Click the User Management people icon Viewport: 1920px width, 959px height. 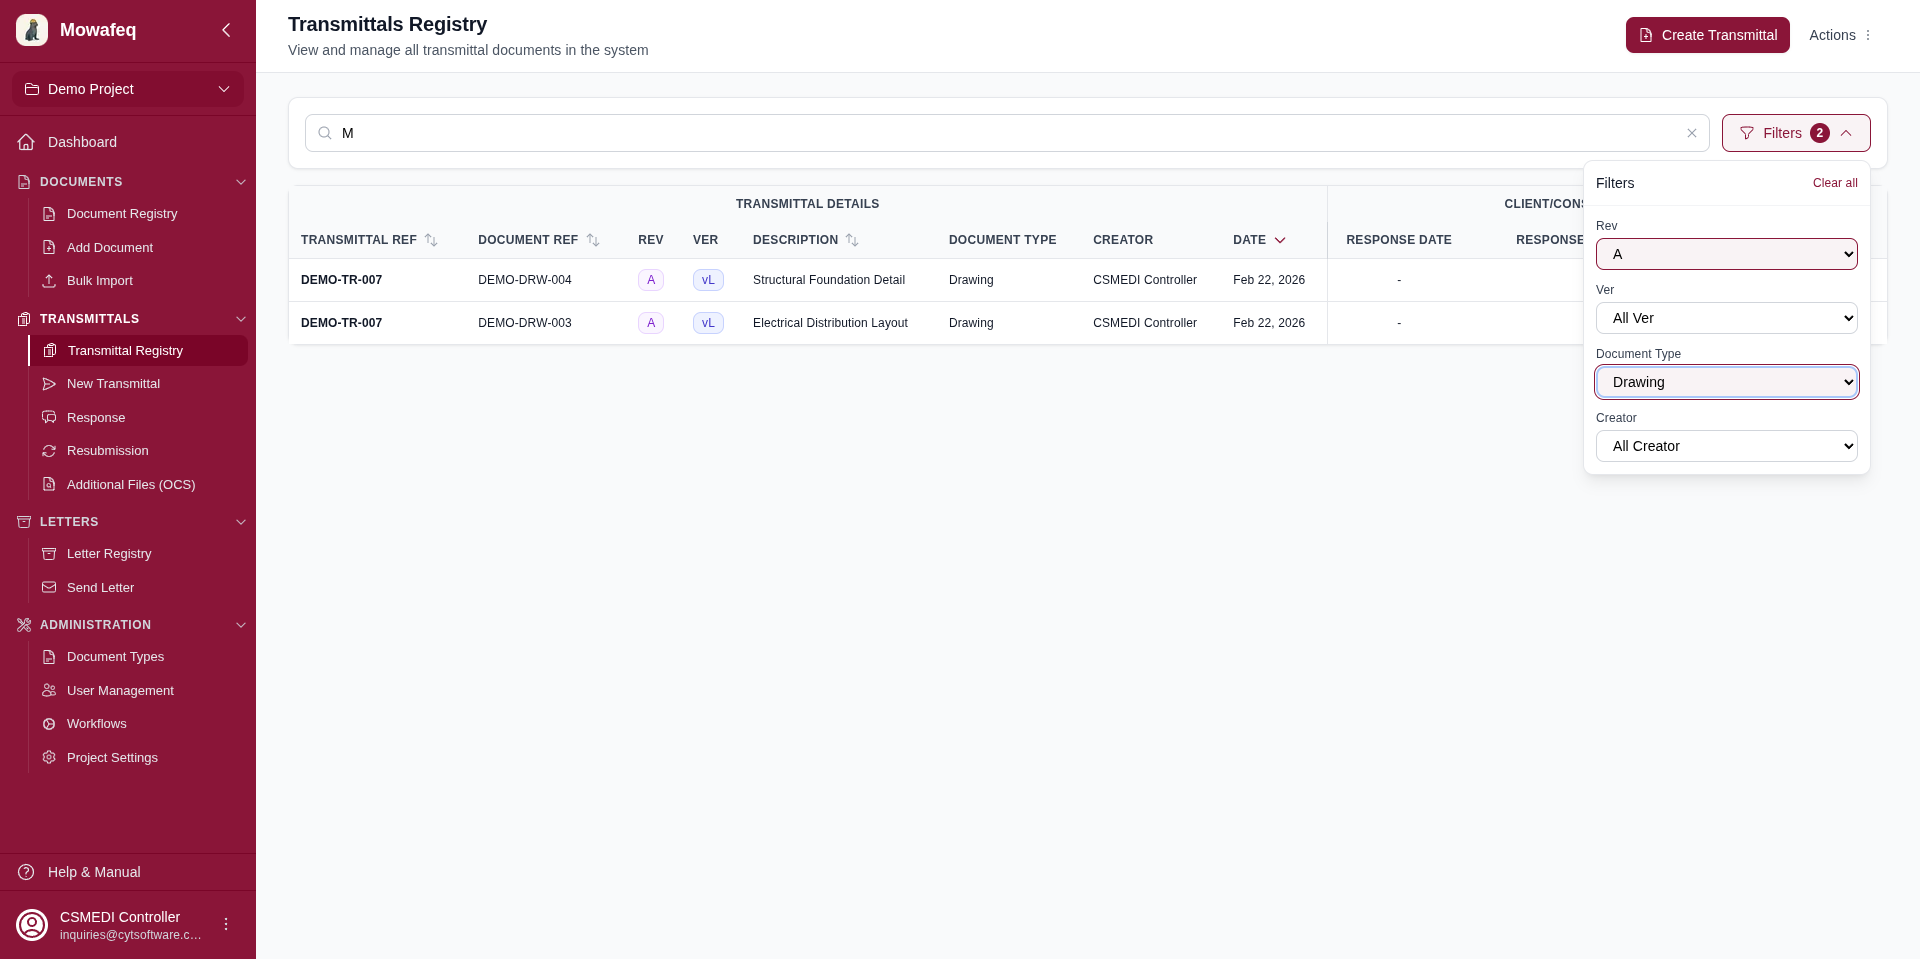click(x=47, y=690)
